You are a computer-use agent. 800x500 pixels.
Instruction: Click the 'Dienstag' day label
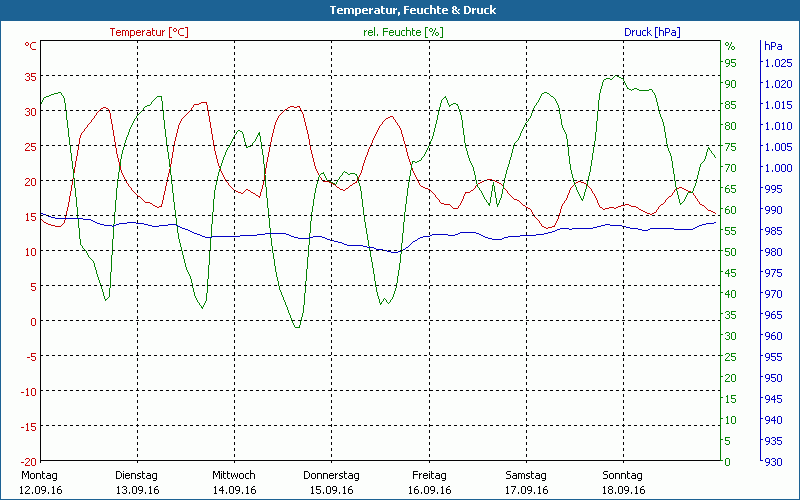click(136, 476)
